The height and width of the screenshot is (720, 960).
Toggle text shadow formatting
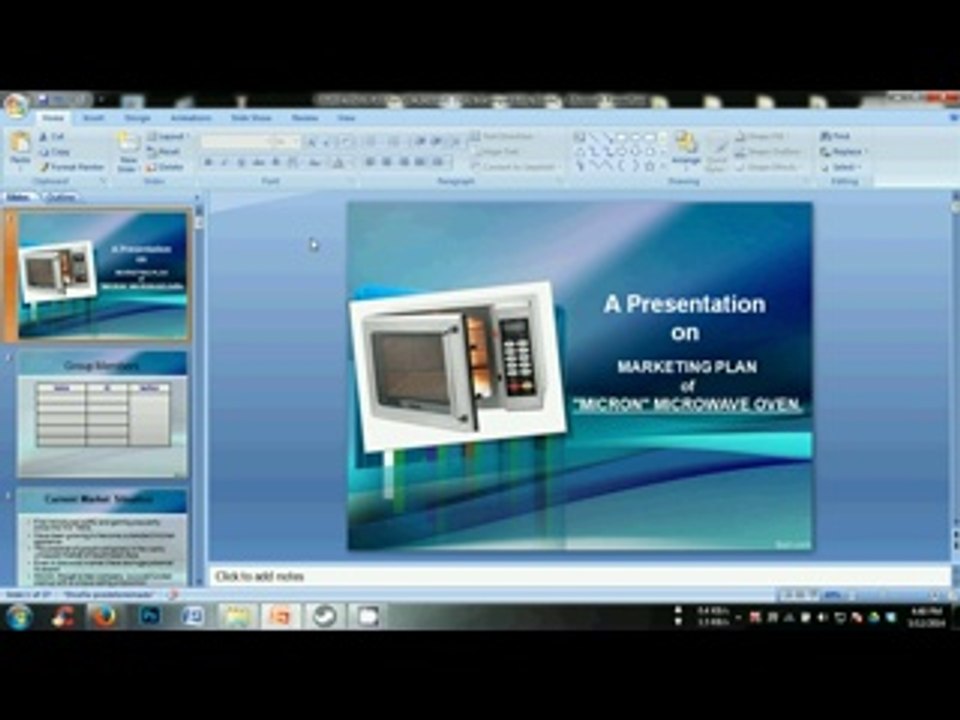pyautogui.click(x=276, y=163)
